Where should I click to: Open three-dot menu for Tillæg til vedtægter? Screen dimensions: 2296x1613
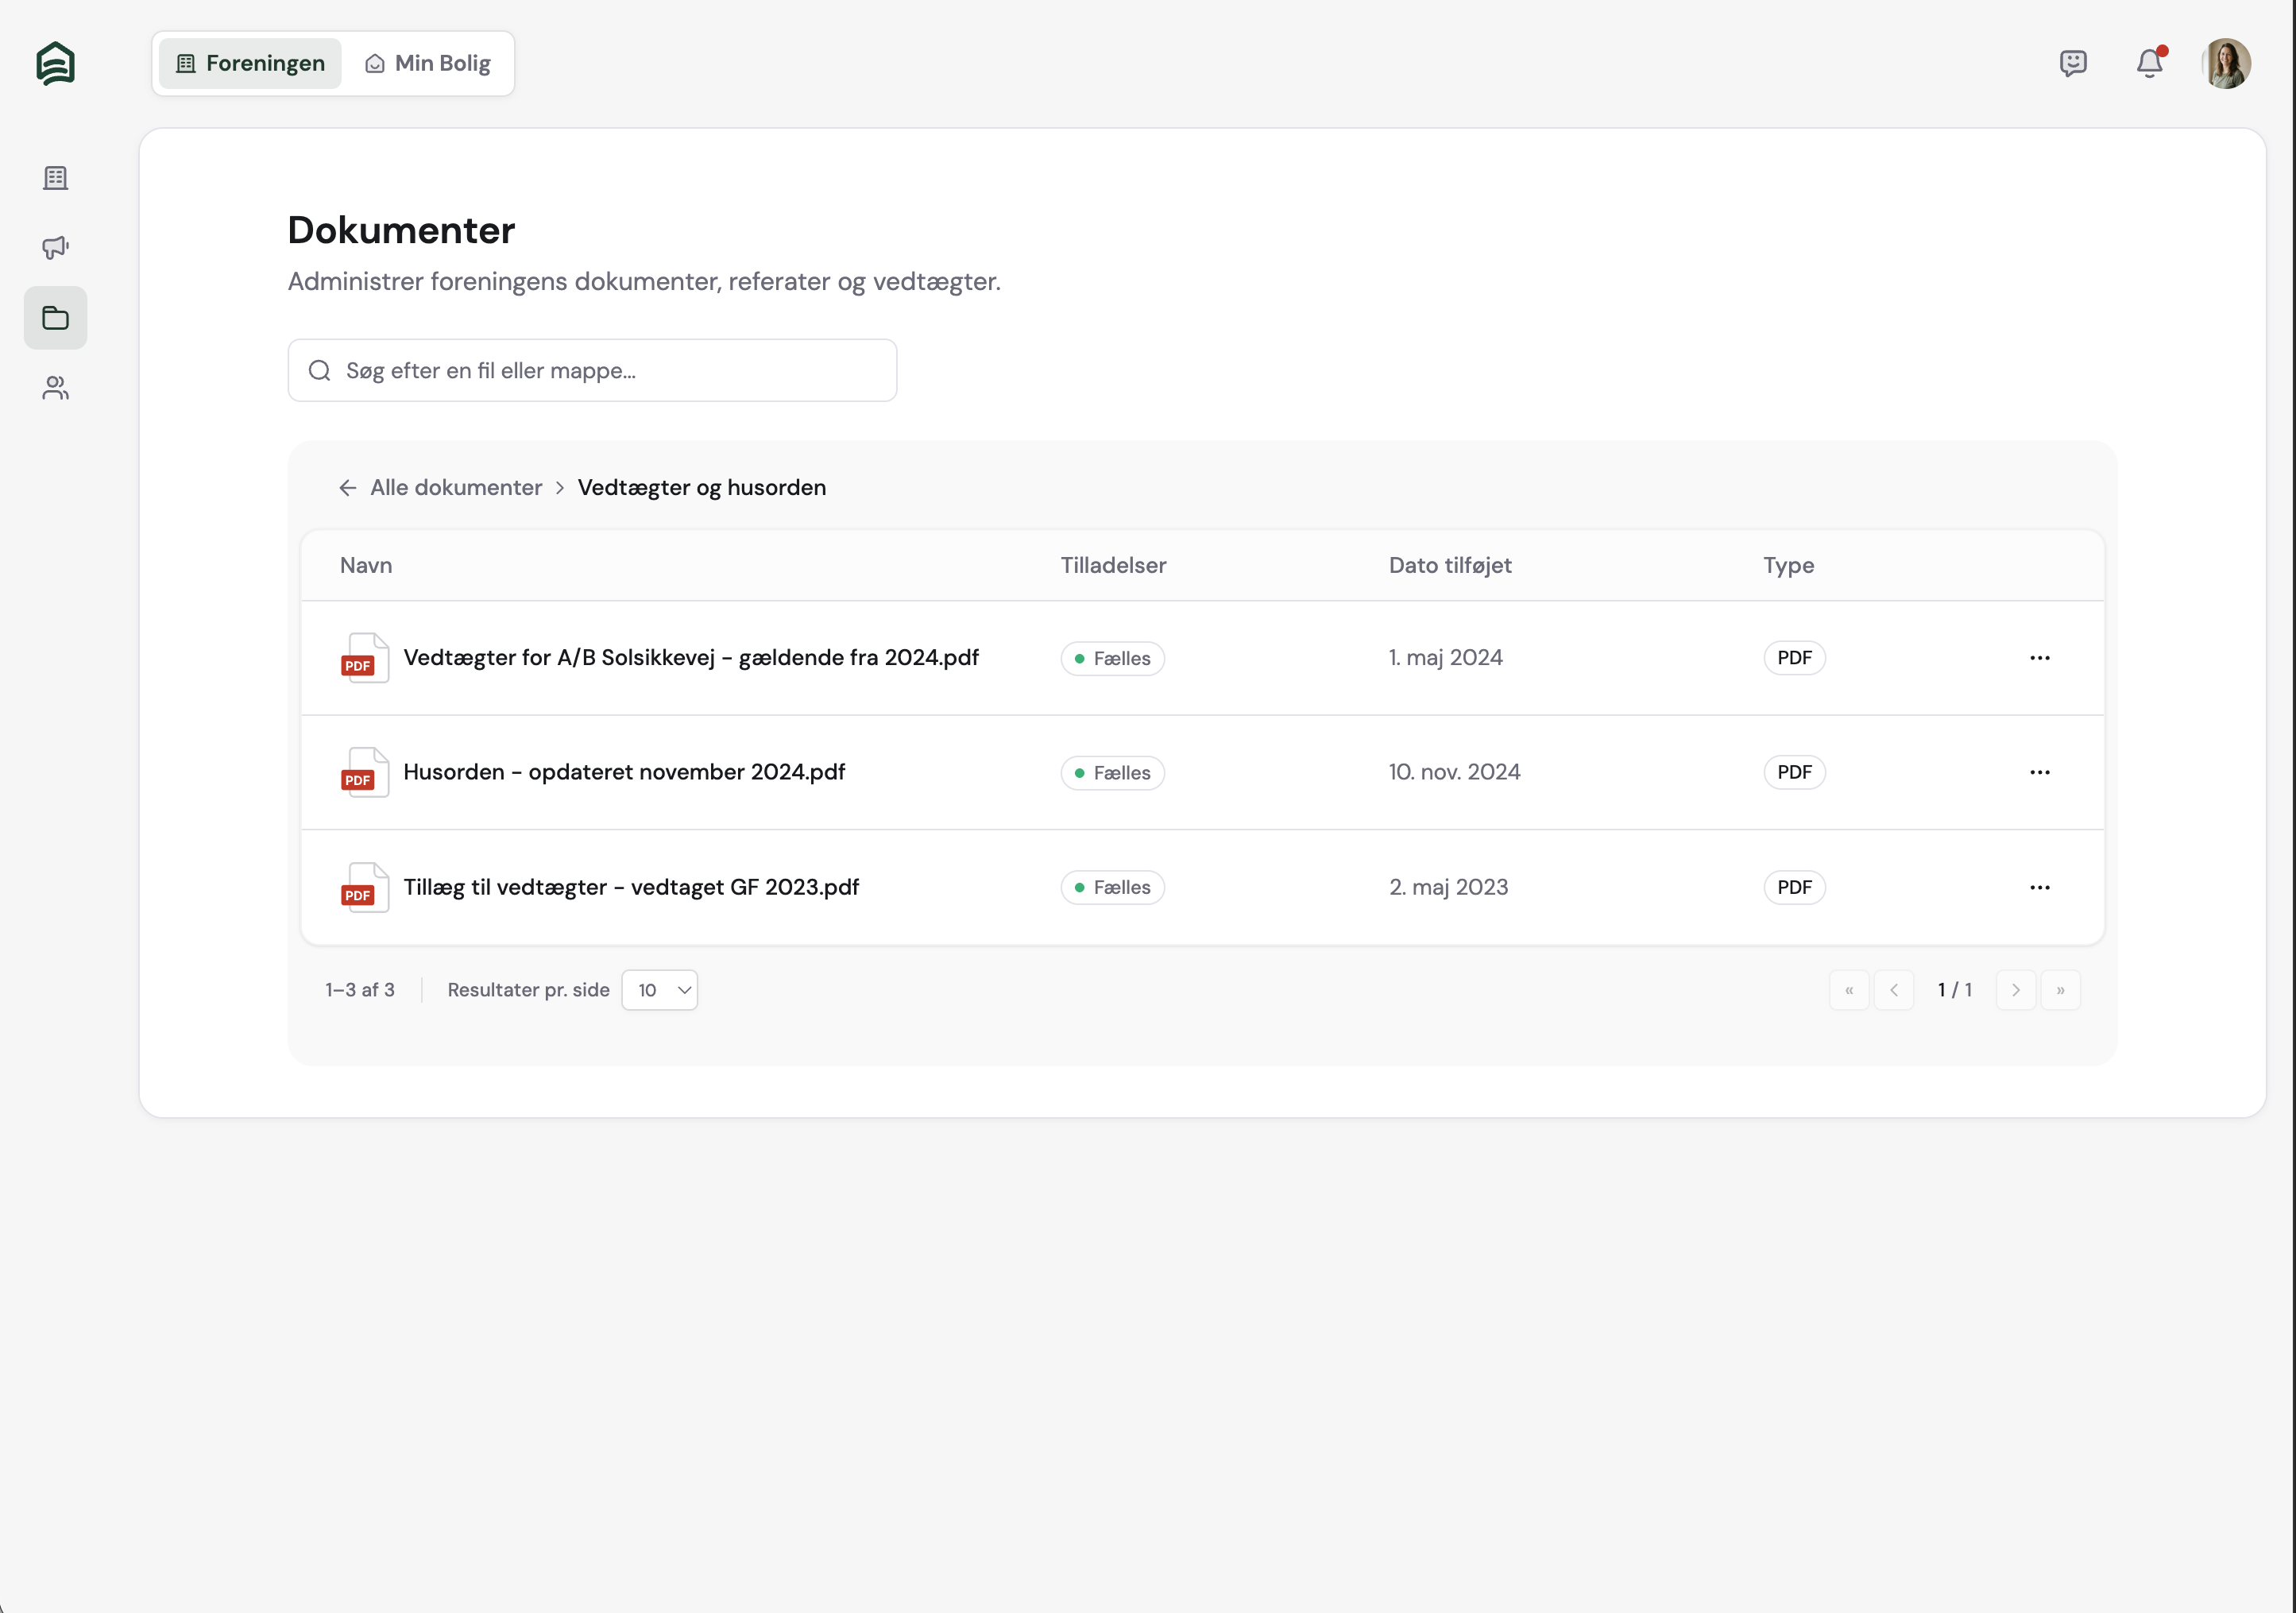click(x=2039, y=887)
